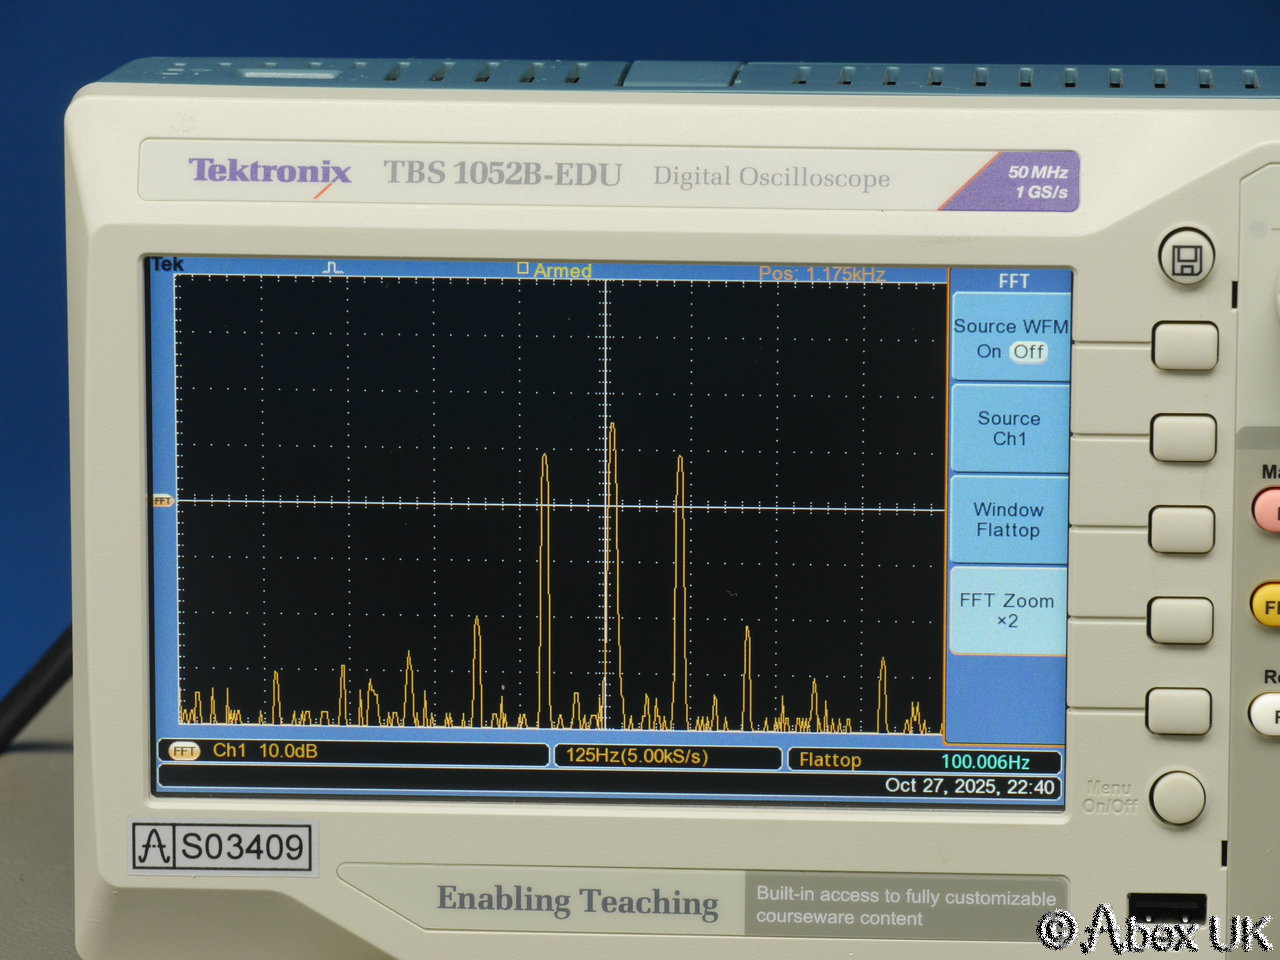Open the Source Ch1 selection

[x=1009, y=429]
